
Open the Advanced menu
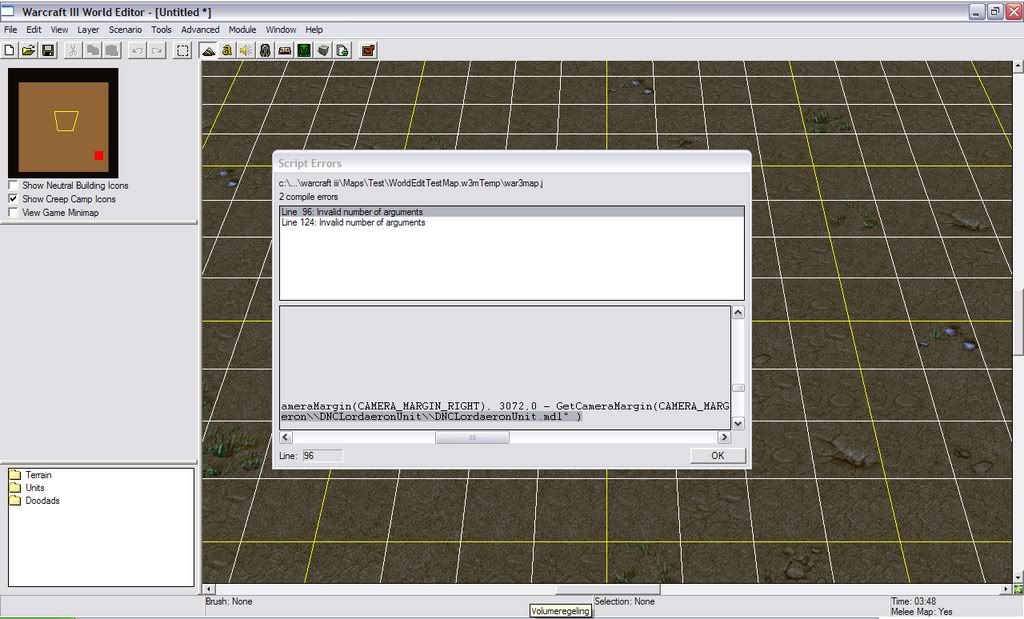(200, 29)
